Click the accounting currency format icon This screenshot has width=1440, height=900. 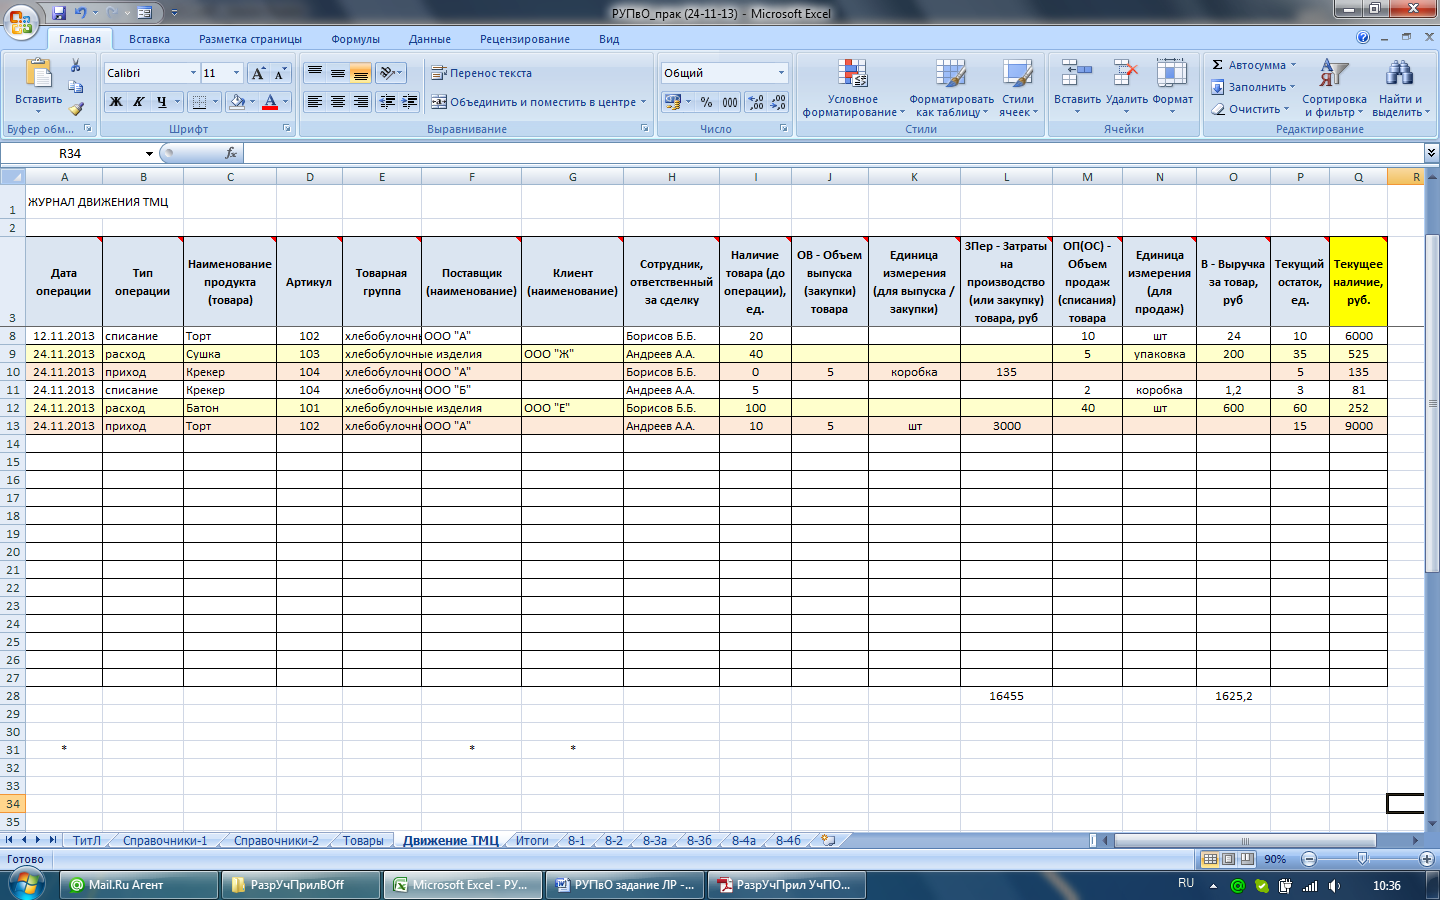click(673, 102)
